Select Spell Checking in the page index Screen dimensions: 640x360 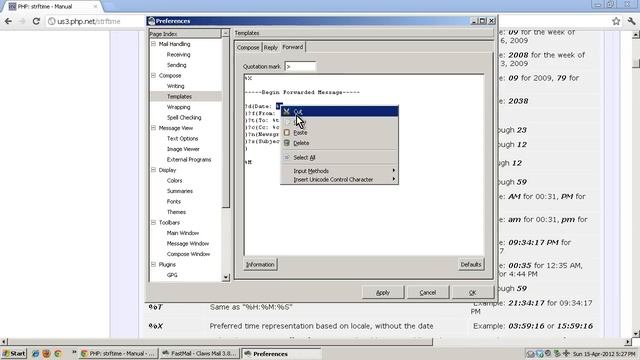184,118
